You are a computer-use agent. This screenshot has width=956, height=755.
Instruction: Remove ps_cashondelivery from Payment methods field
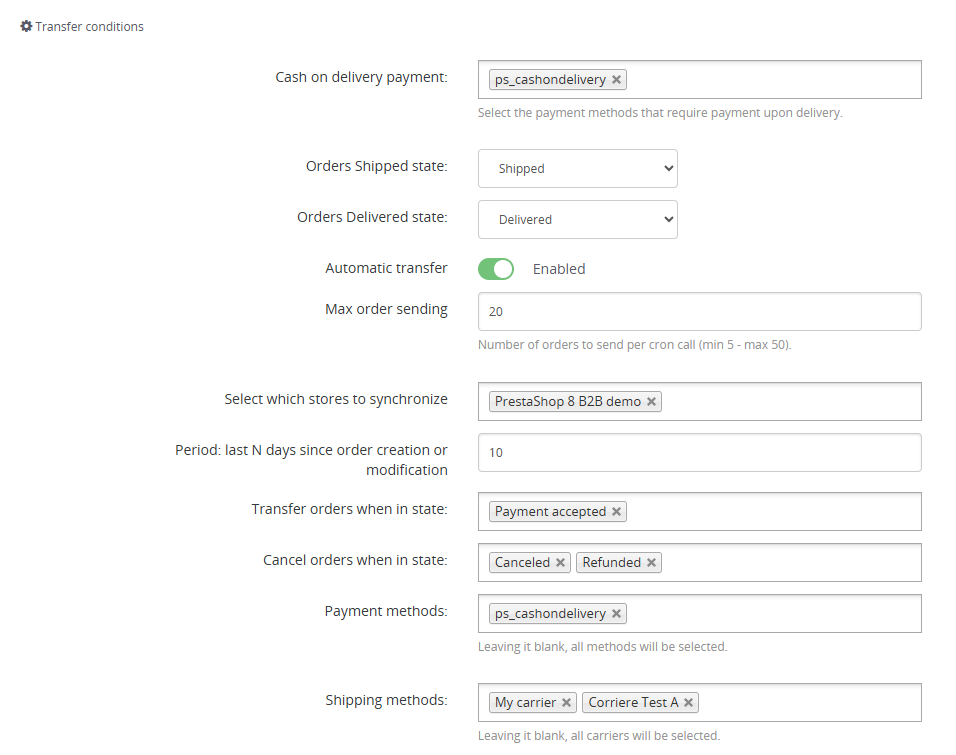coord(616,614)
